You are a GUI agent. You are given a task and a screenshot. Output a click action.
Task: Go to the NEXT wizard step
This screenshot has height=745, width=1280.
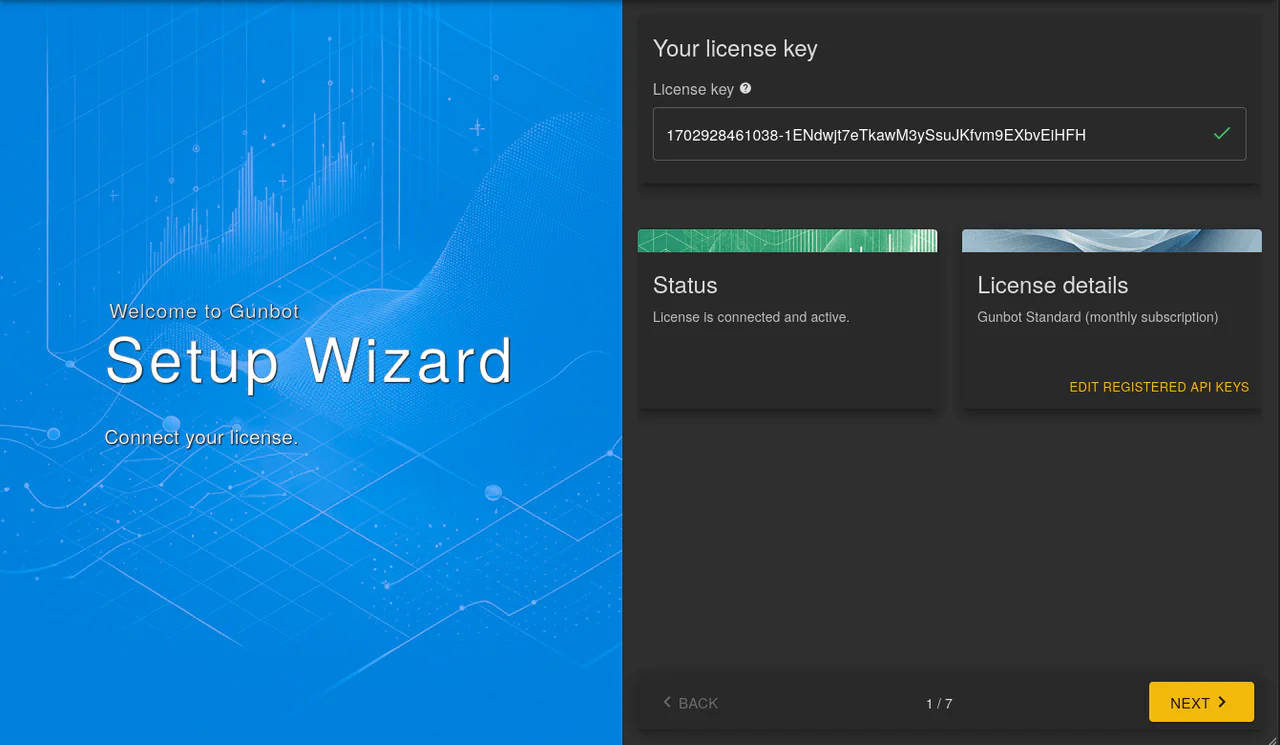tap(1201, 702)
